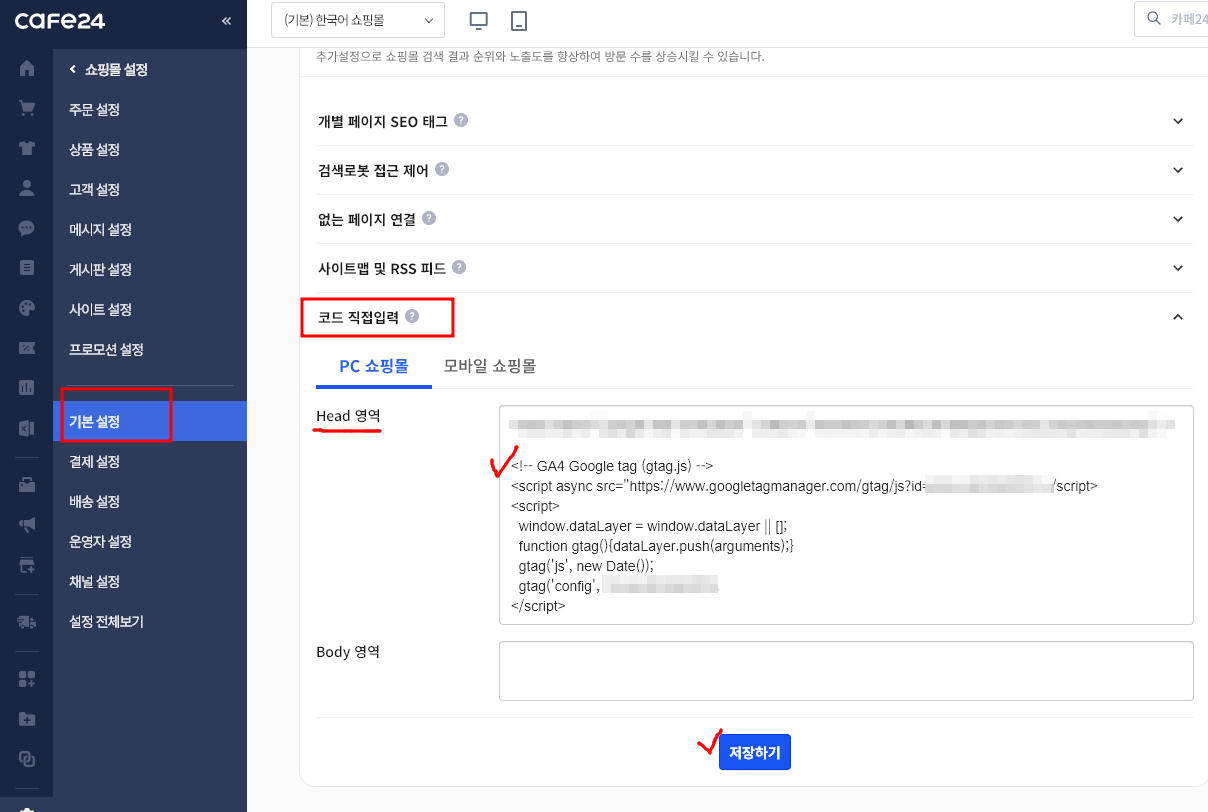Image resolution: width=1208 pixels, height=812 pixels.
Task: Select the PC 쇼핑몰 tab
Action: (x=373, y=366)
